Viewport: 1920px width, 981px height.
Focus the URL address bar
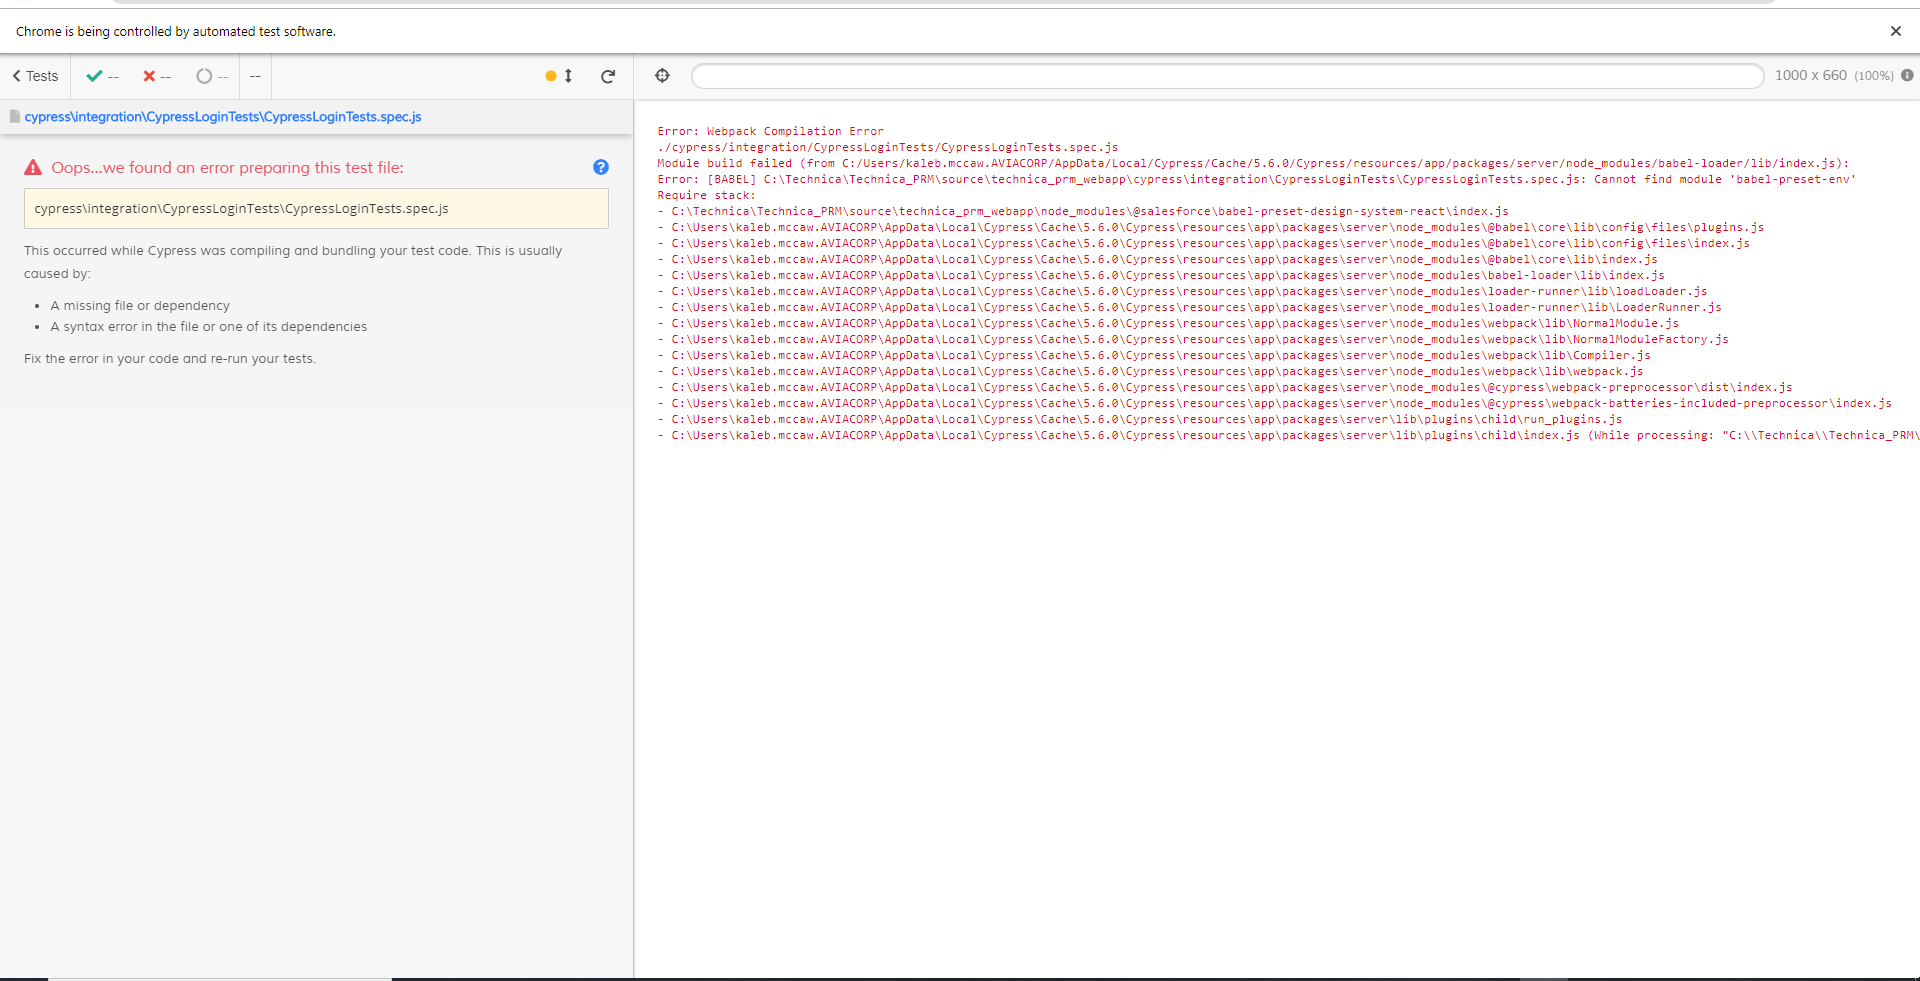[x=1227, y=76]
